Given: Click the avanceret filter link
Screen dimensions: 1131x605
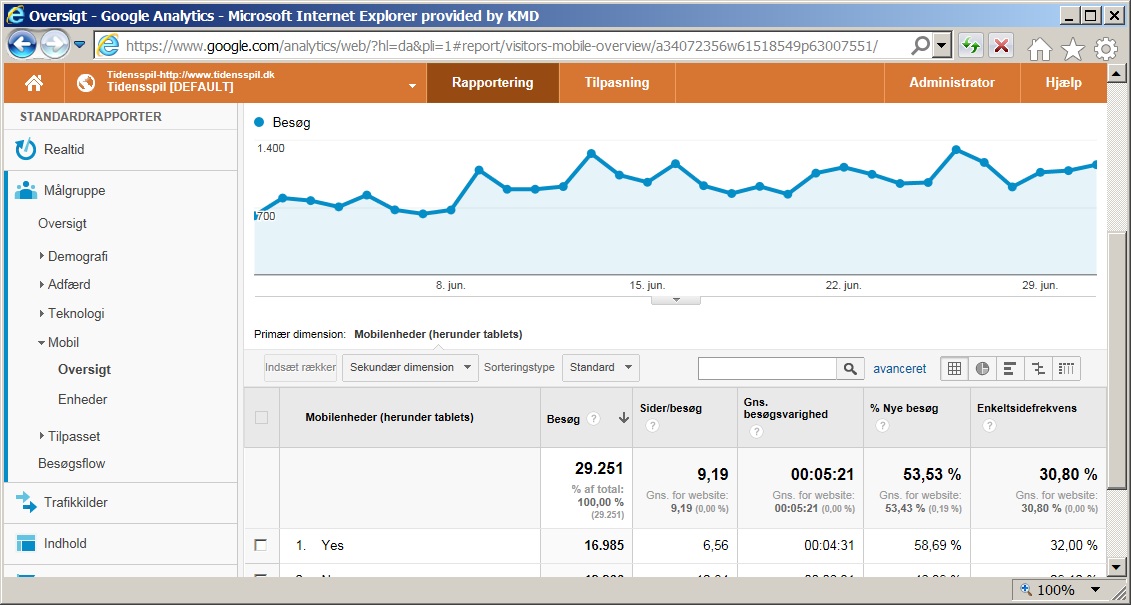Looking at the screenshot, I should [x=899, y=368].
